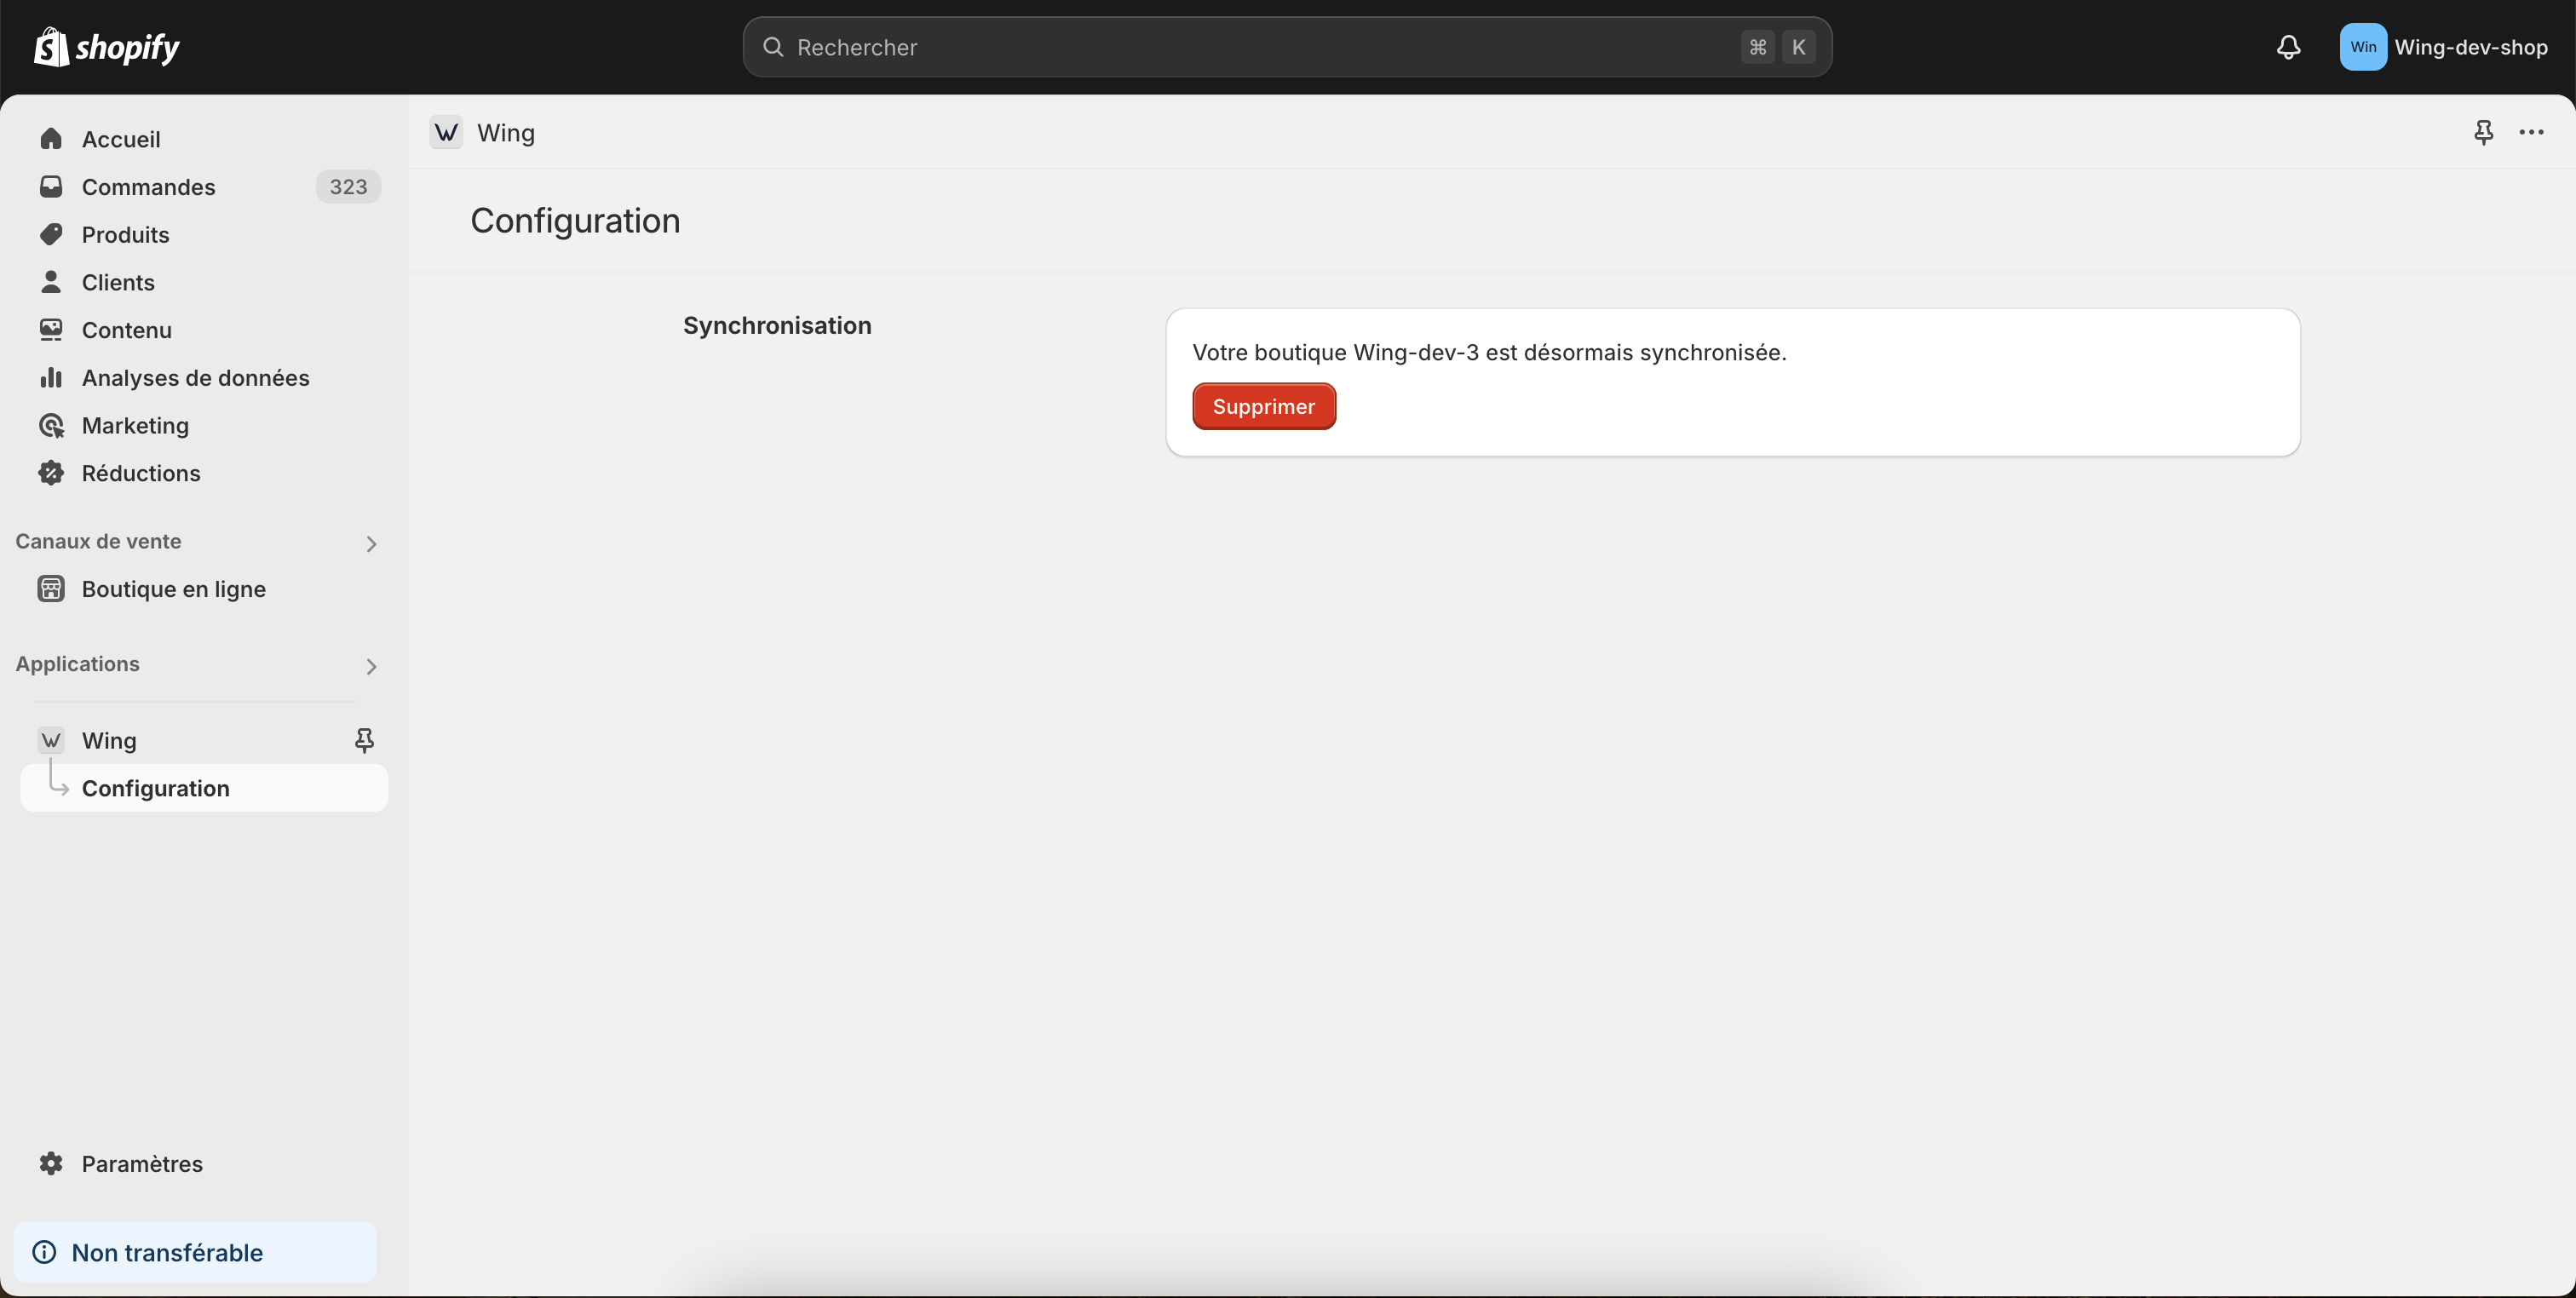Click the ⌘ shortcut key hint

[x=1758, y=47]
